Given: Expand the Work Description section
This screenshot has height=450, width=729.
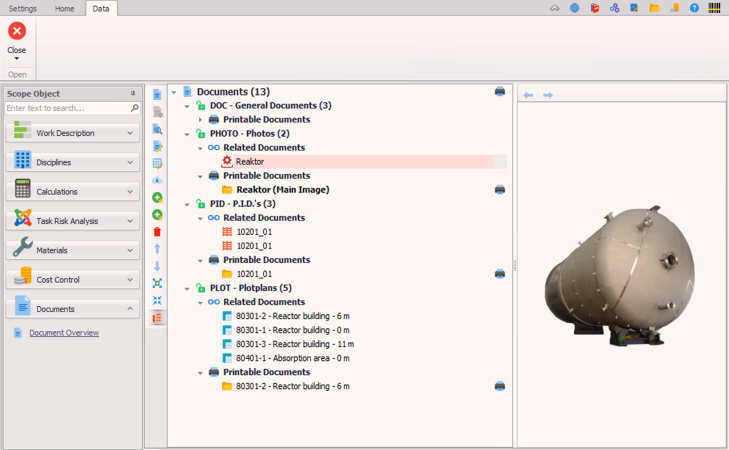Looking at the screenshot, I should pos(130,133).
